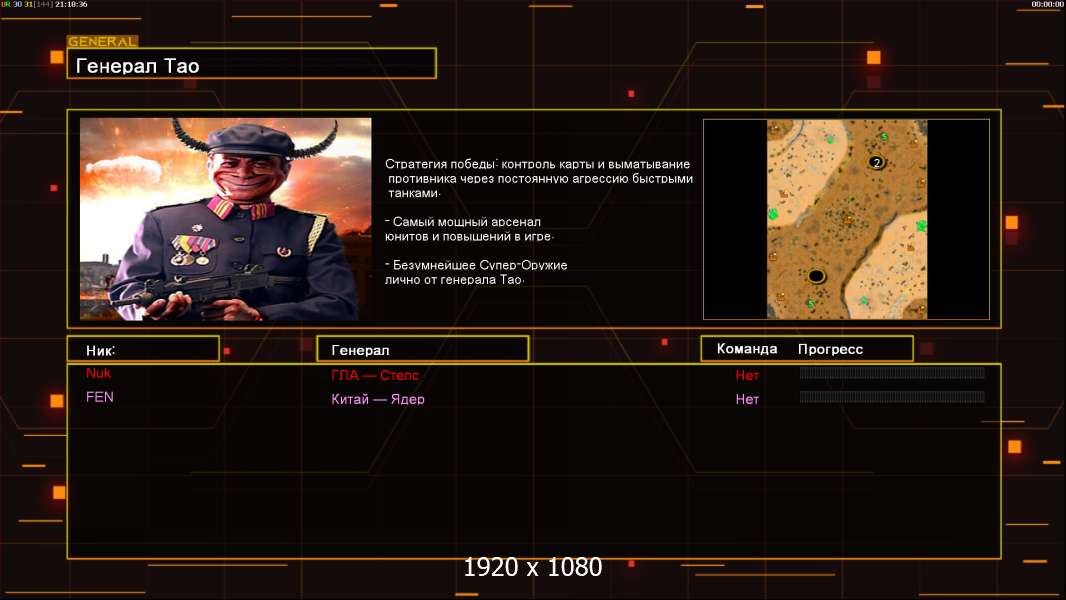
Task: Click the 21:18:36 clock readout
Action: [71, 4]
